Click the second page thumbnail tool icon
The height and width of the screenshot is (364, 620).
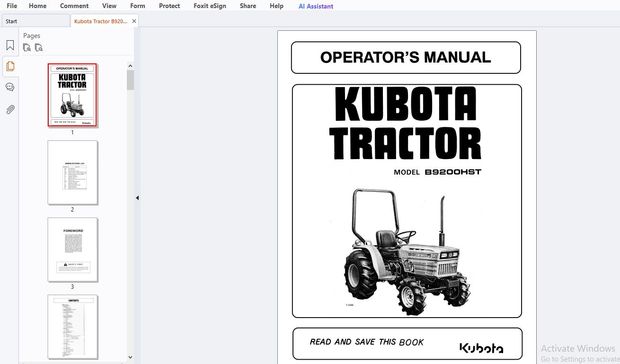39,48
